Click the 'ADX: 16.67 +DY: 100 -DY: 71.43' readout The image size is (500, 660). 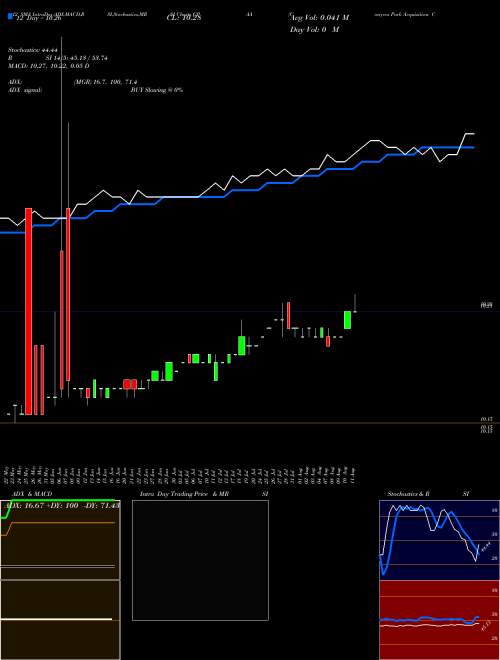tap(62, 505)
